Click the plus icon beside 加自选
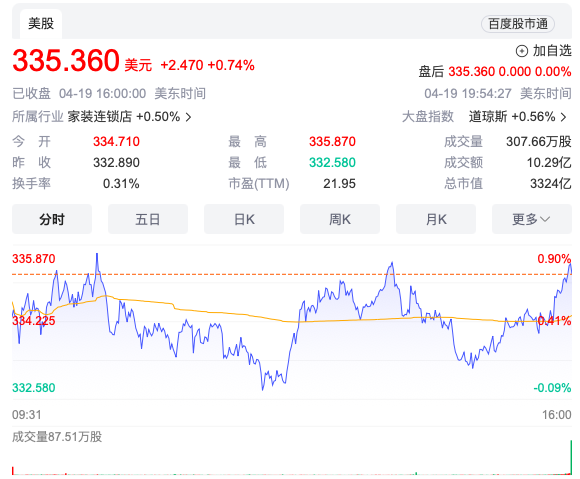This screenshot has height=479, width=580. click(522, 51)
